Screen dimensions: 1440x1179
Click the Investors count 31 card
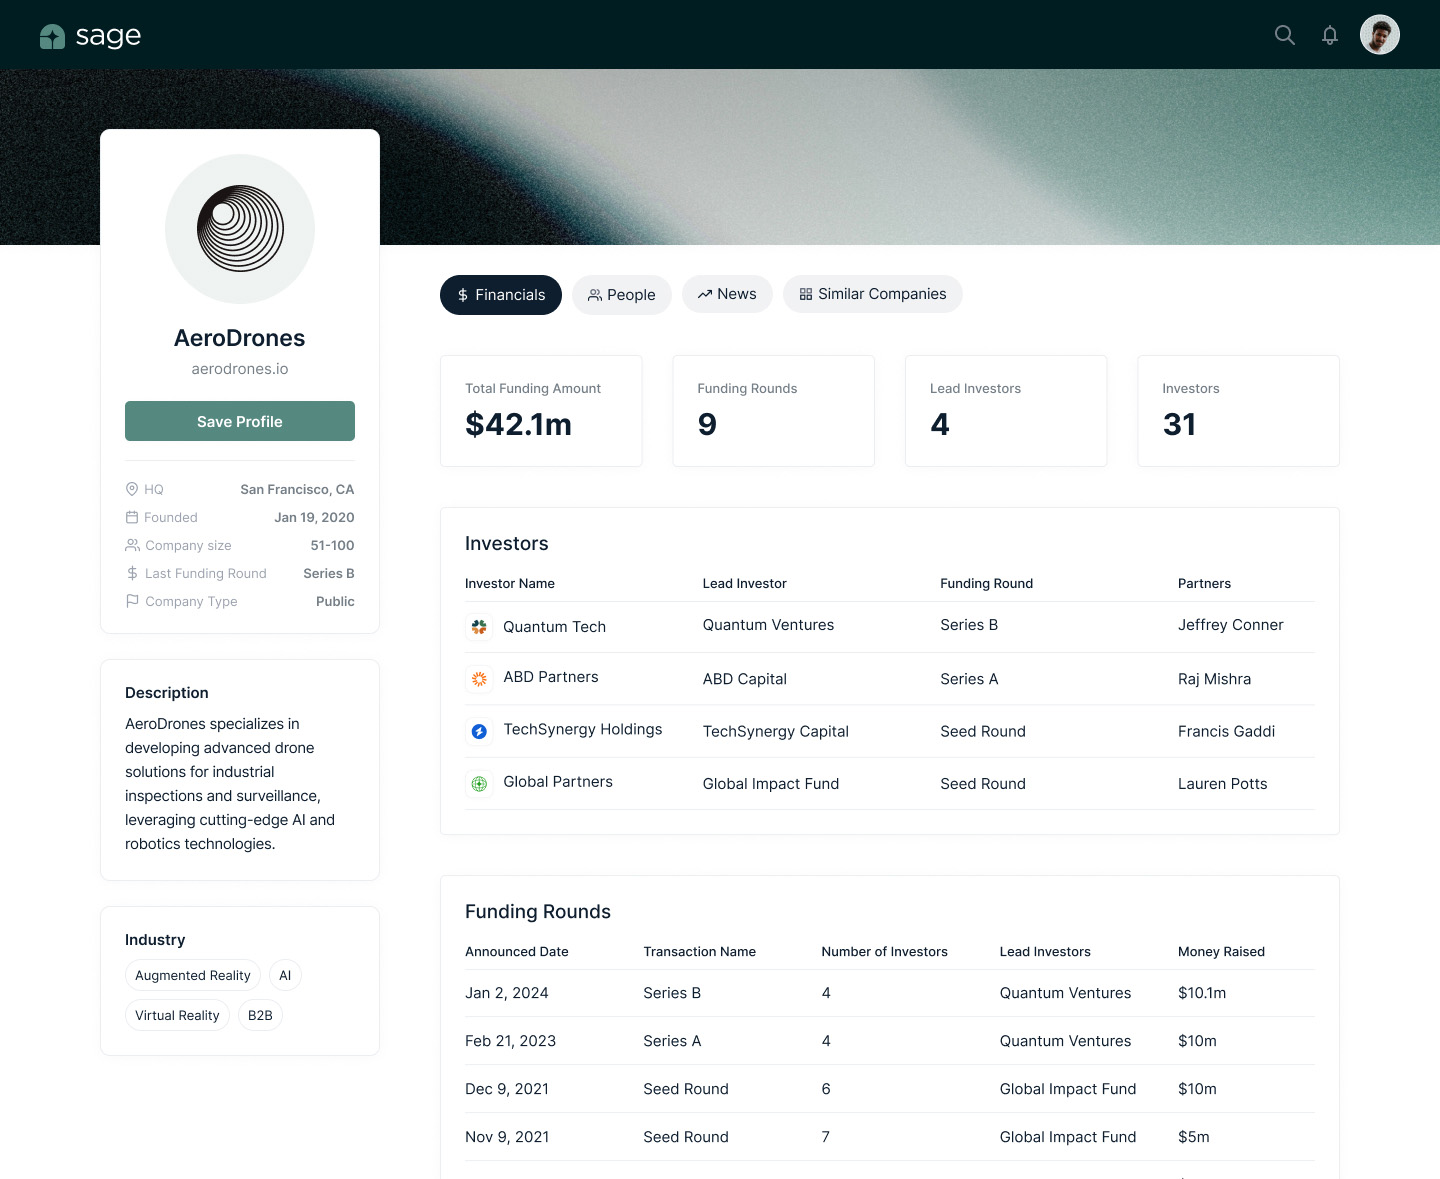[1238, 411]
